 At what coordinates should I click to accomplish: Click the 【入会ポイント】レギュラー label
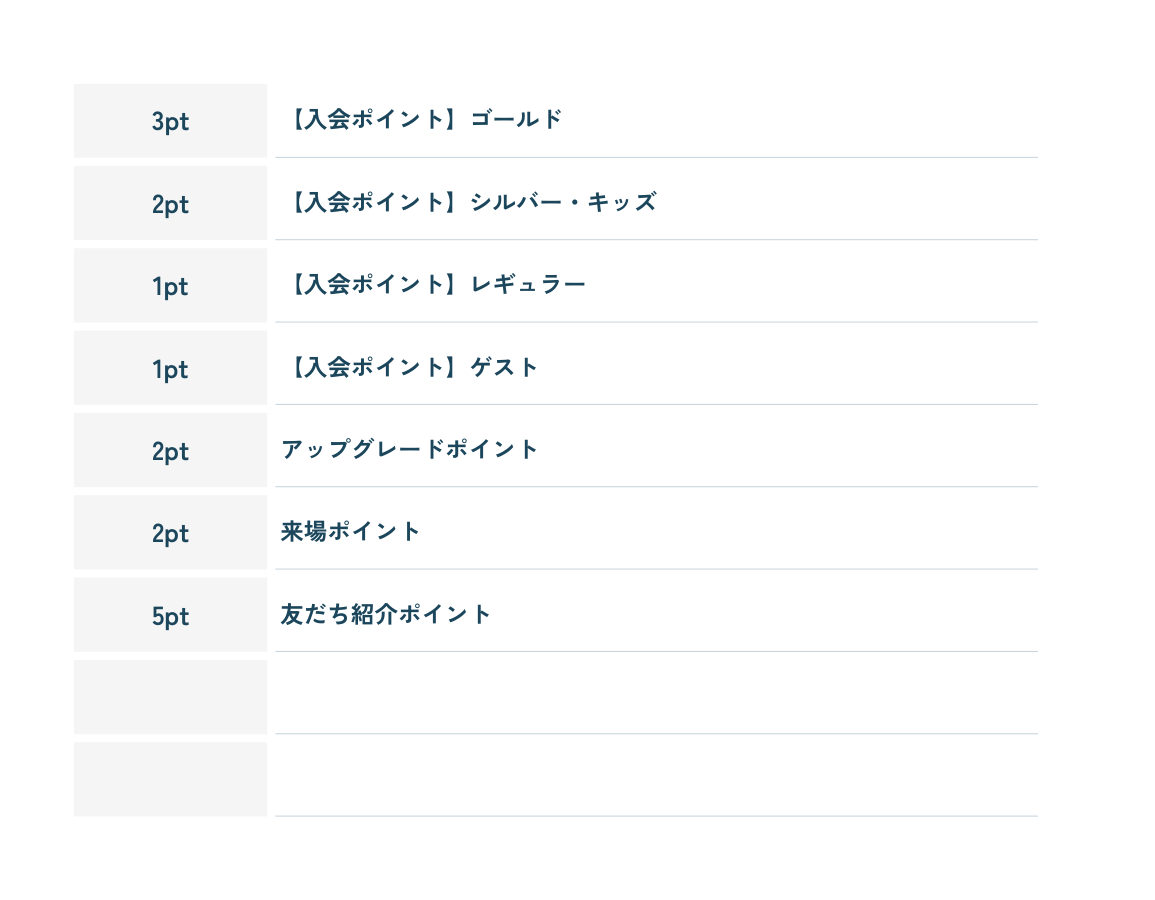434,285
